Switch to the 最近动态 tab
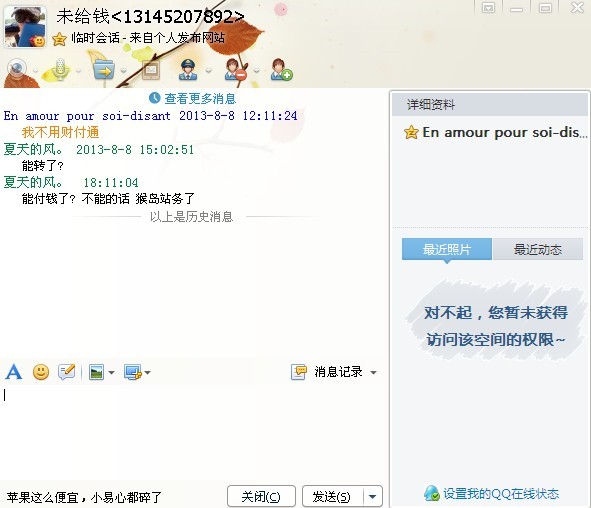This screenshot has height=508, width=591. pyautogui.click(x=538, y=249)
